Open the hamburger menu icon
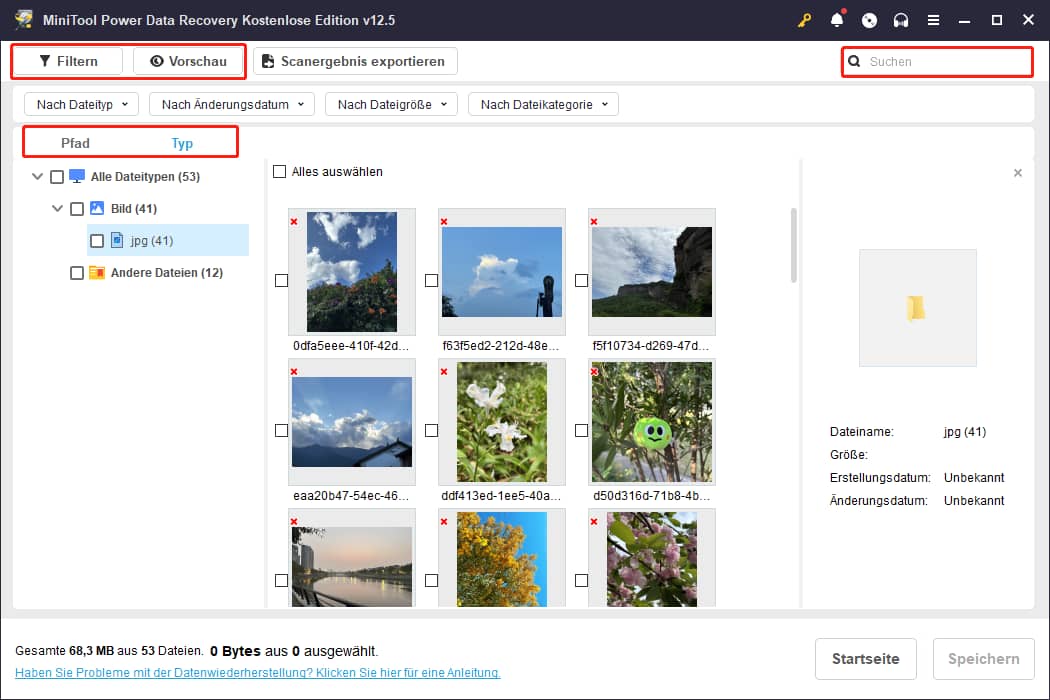The image size is (1050, 700). [933, 20]
